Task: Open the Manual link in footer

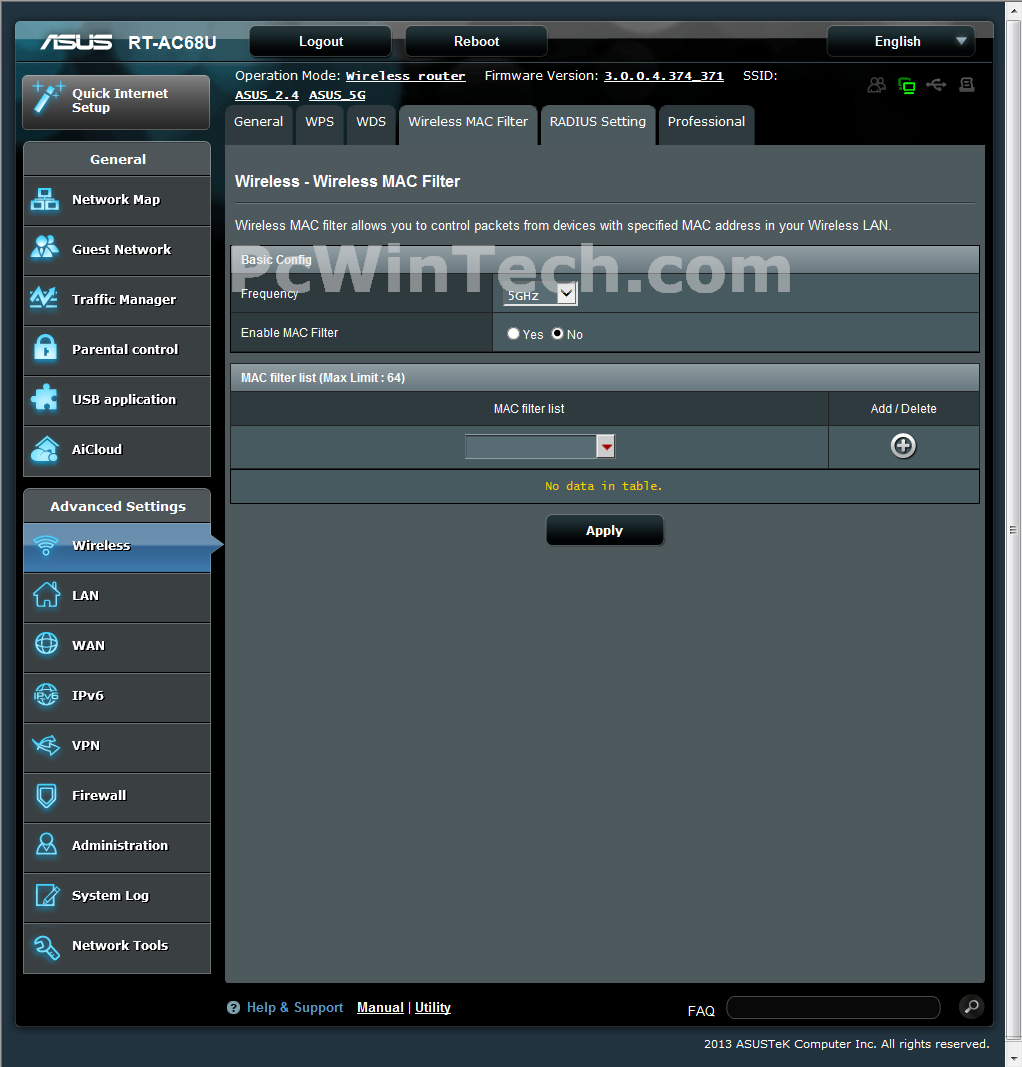Action: click(x=380, y=1007)
